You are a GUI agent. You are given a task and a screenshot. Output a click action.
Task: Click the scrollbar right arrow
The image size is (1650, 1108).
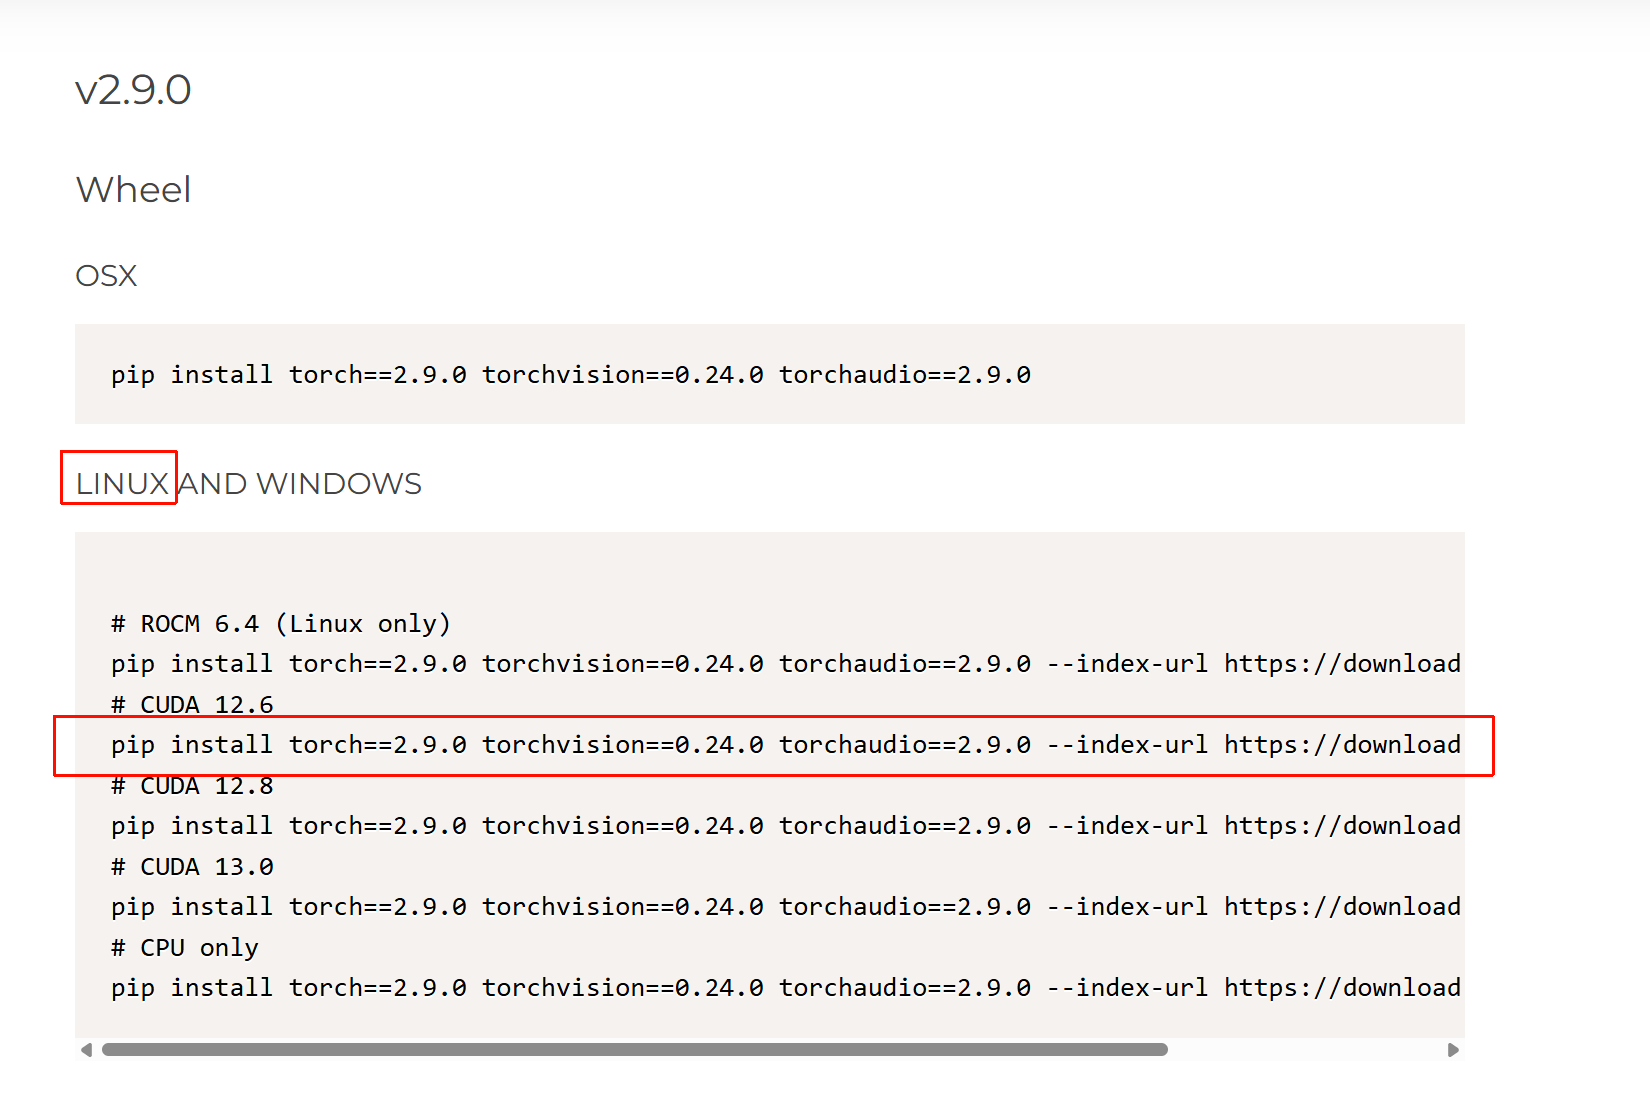click(x=1453, y=1050)
